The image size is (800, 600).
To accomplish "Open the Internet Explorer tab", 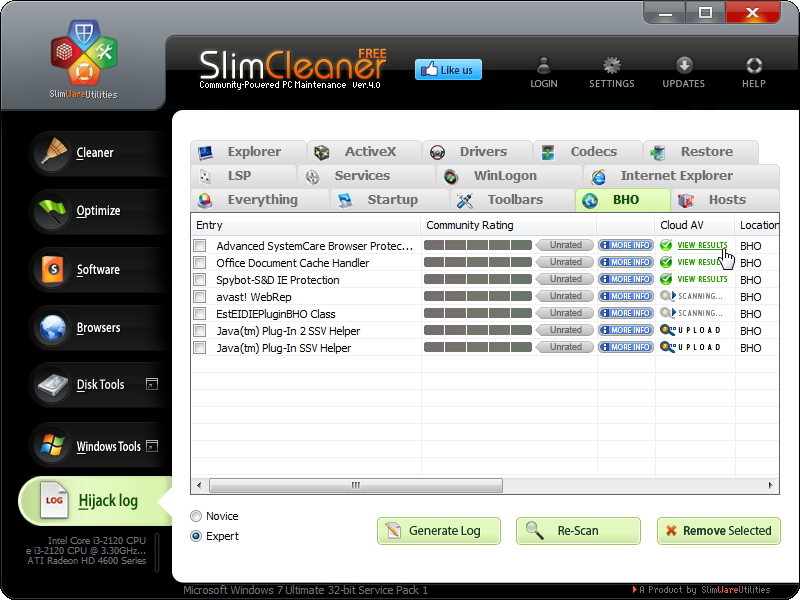I will coord(681,176).
